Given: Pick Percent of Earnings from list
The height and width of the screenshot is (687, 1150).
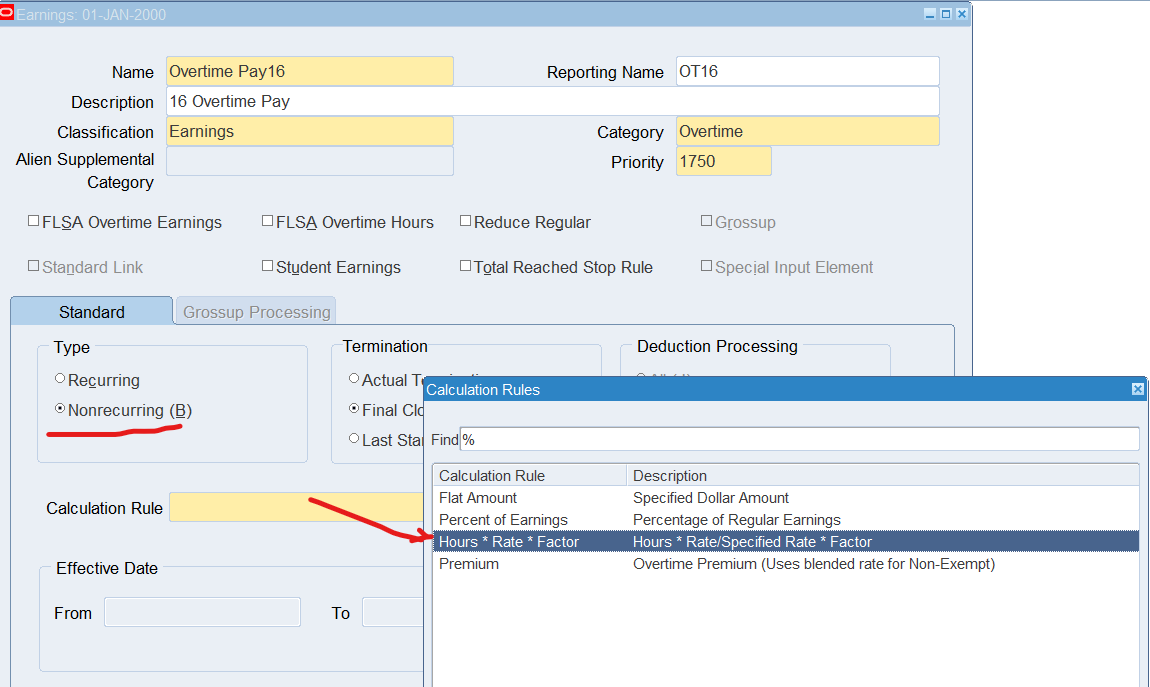Looking at the screenshot, I should 503,520.
